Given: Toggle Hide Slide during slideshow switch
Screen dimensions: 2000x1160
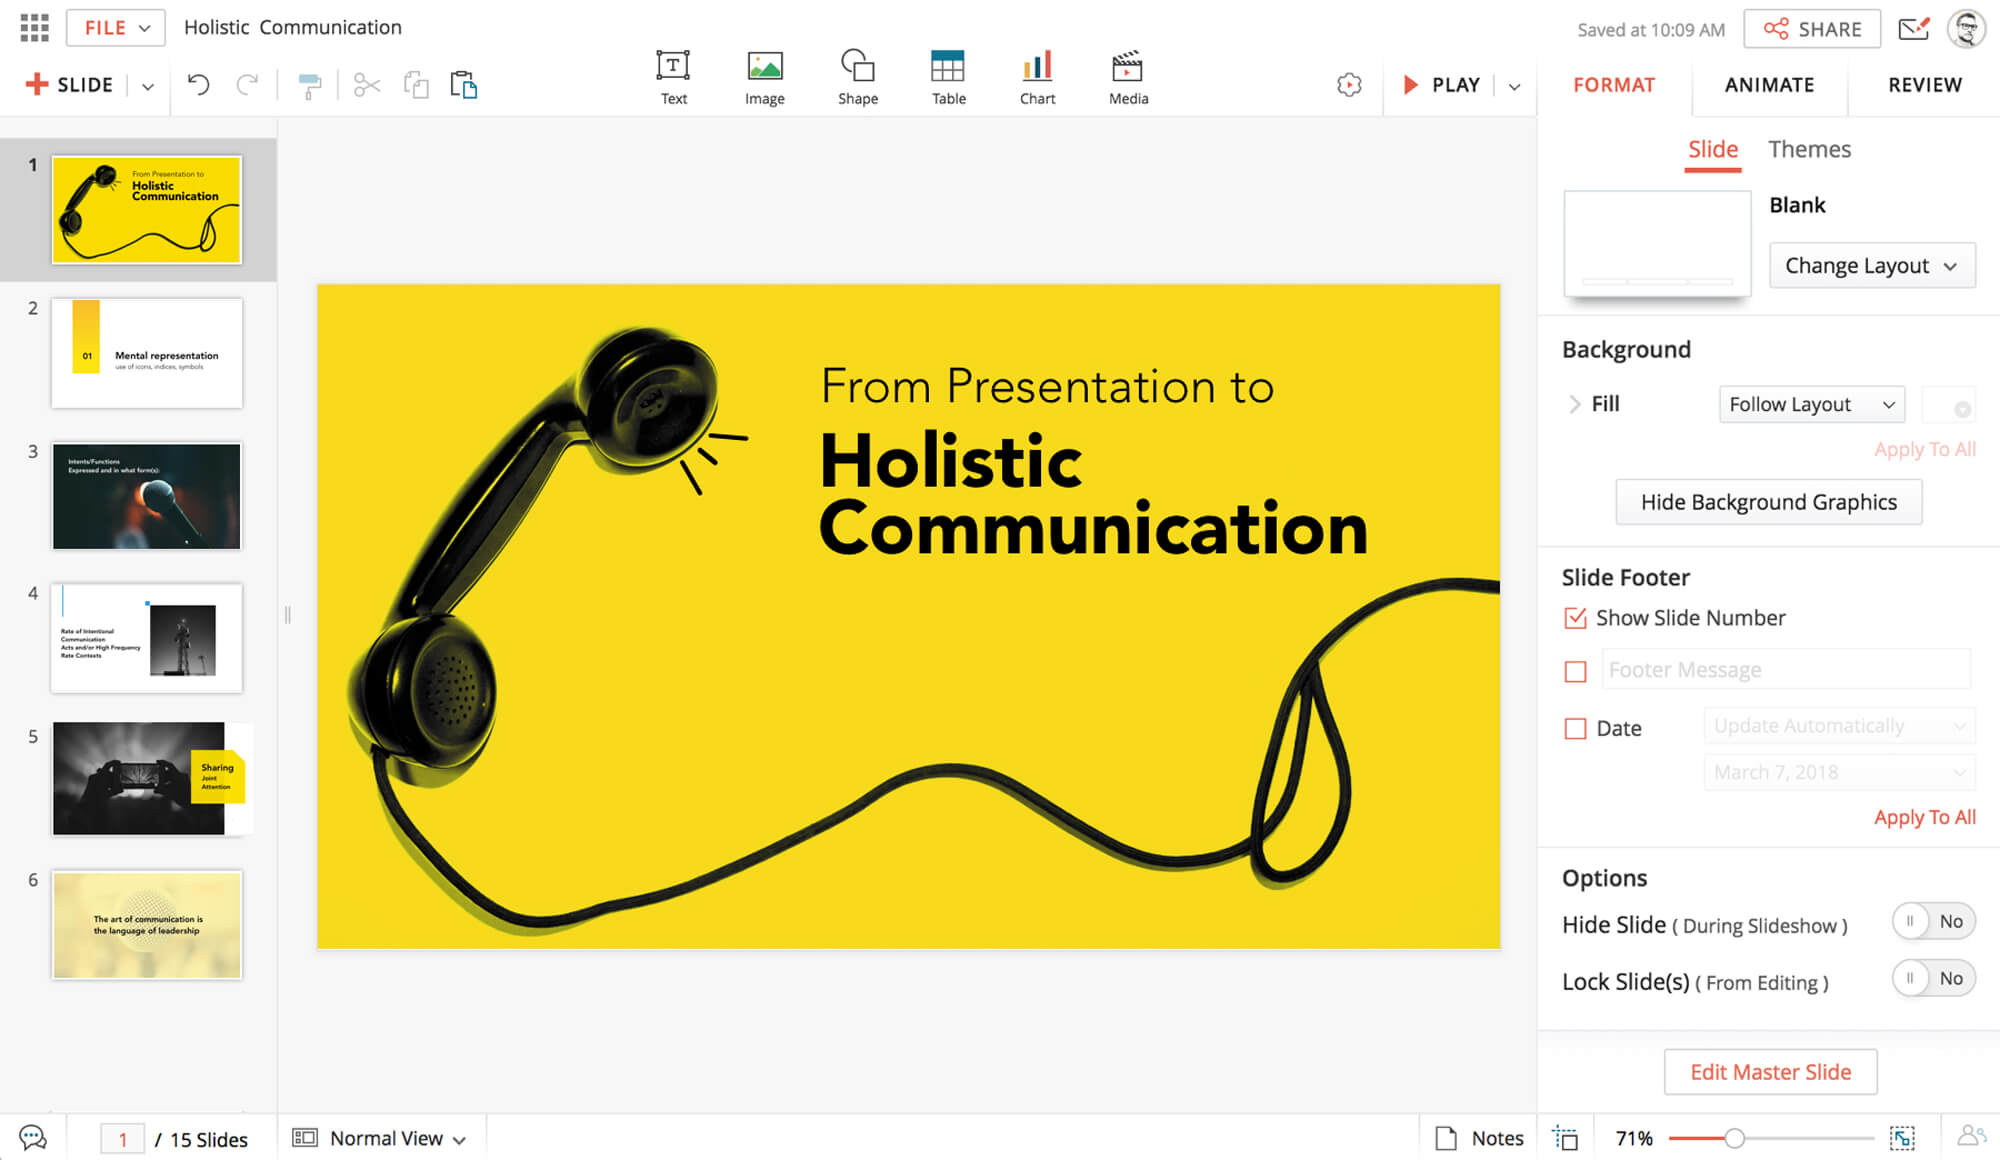Looking at the screenshot, I should (1932, 921).
